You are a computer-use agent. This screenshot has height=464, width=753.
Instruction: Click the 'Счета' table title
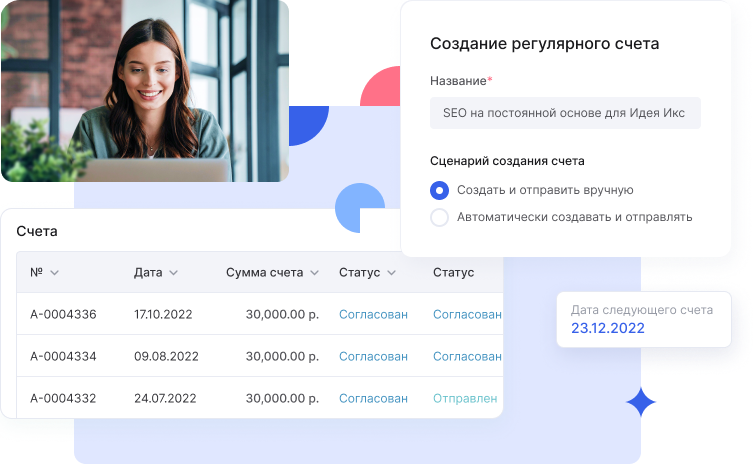point(37,231)
